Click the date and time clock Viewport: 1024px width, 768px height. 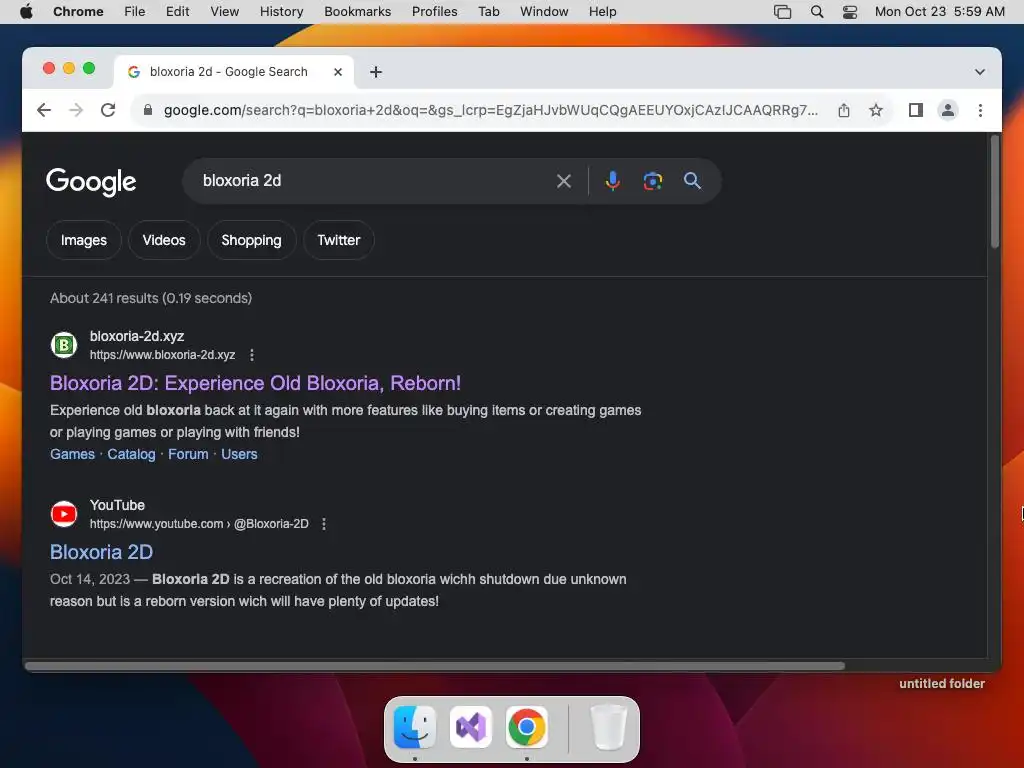pos(939,12)
